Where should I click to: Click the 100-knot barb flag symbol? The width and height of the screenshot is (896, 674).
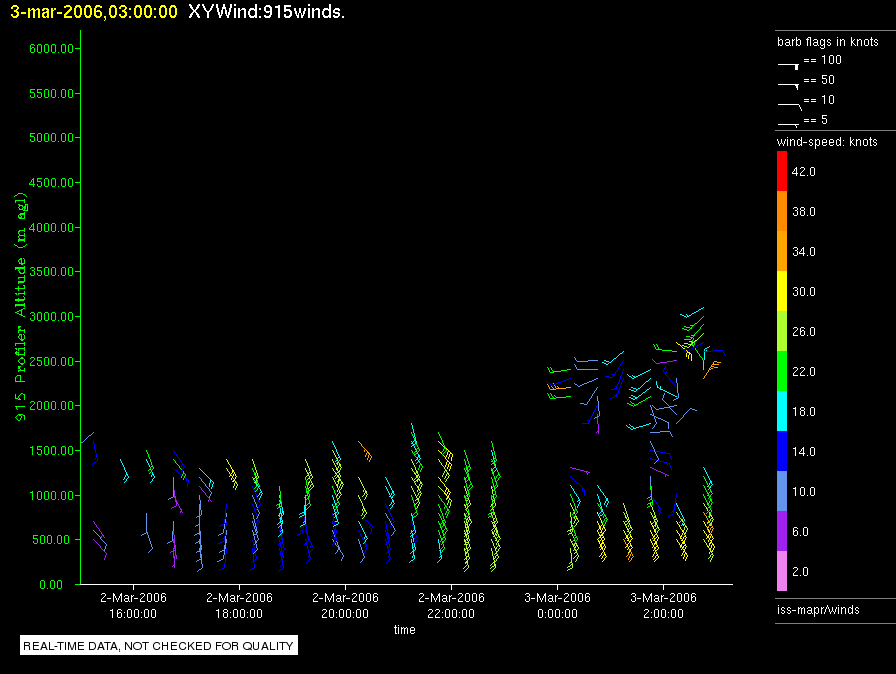point(789,63)
